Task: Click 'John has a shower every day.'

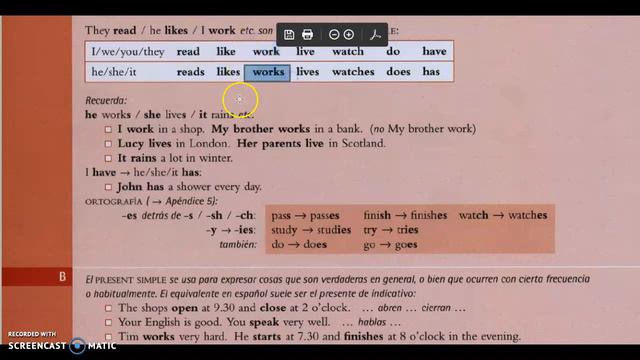Action: point(189,187)
